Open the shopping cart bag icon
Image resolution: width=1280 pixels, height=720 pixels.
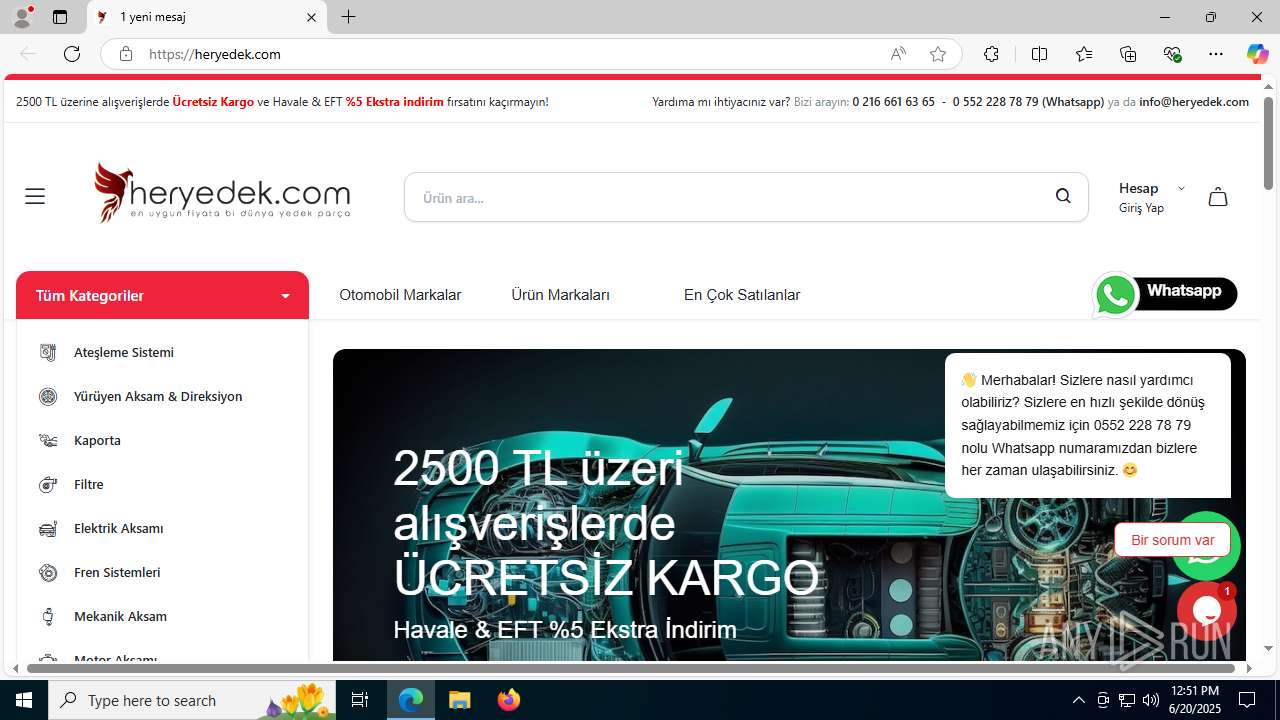(1218, 197)
